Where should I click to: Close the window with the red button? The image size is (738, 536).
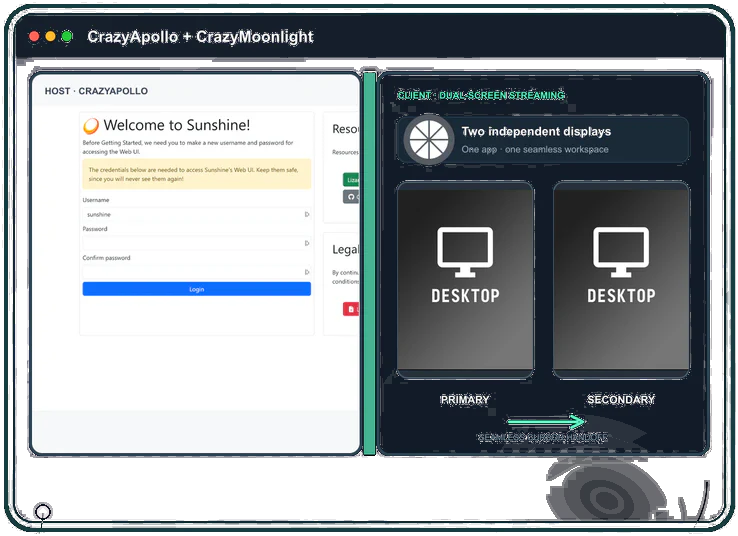pyautogui.click(x=34, y=36)
